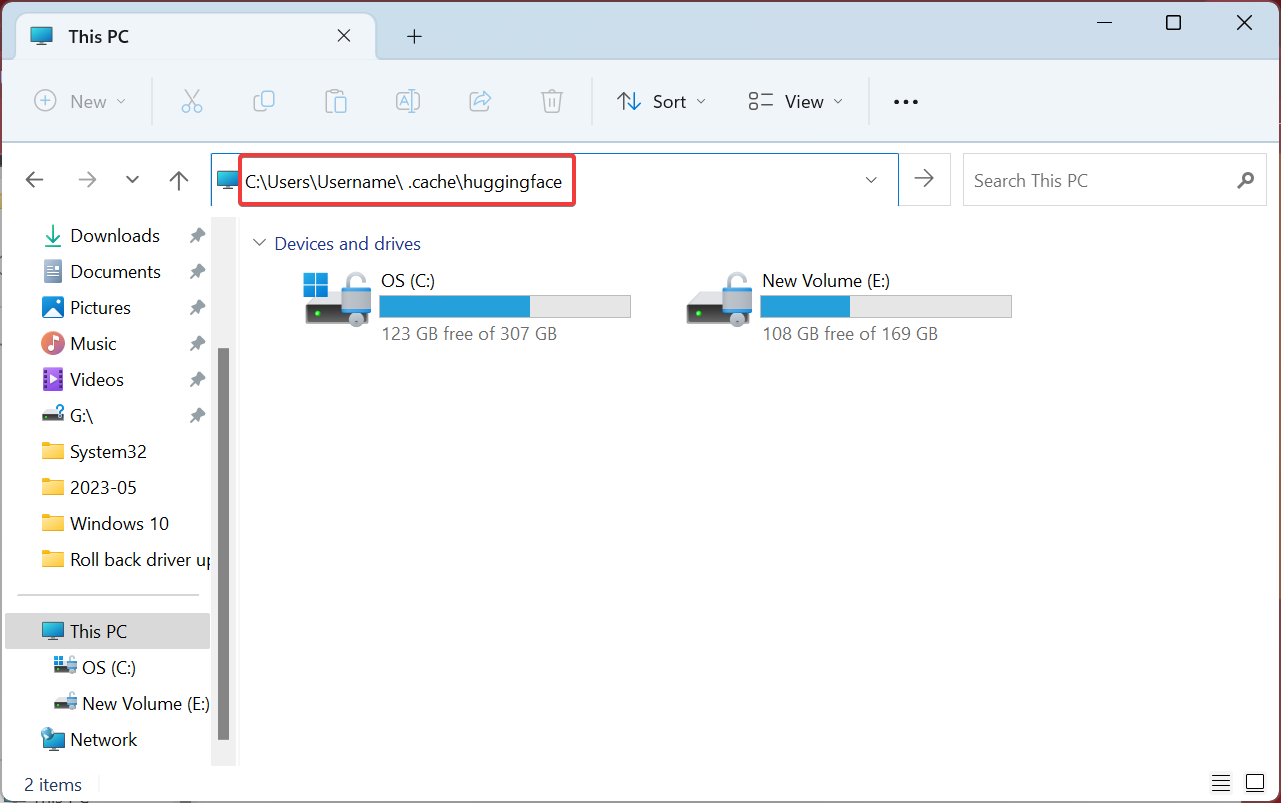Close the This PC tab
The width and height of the screenshot is (1281, 803).
[x=343, y=36]
